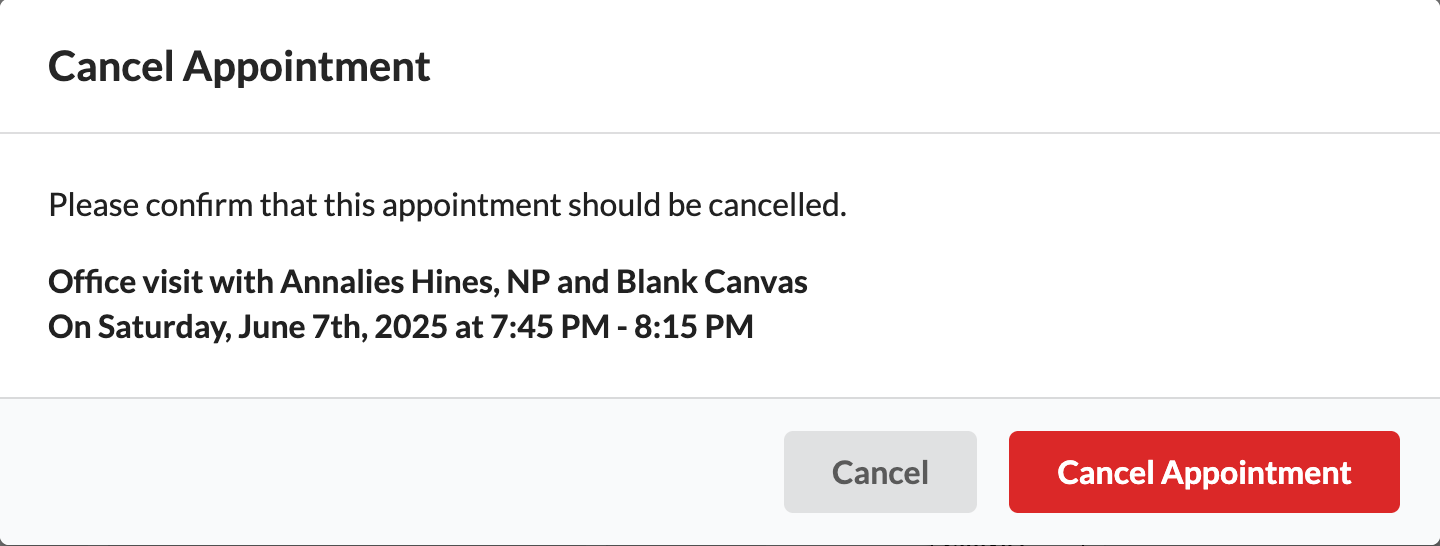
Task: Click the Cancel Appointment dialog title
Action: point(239,67)
